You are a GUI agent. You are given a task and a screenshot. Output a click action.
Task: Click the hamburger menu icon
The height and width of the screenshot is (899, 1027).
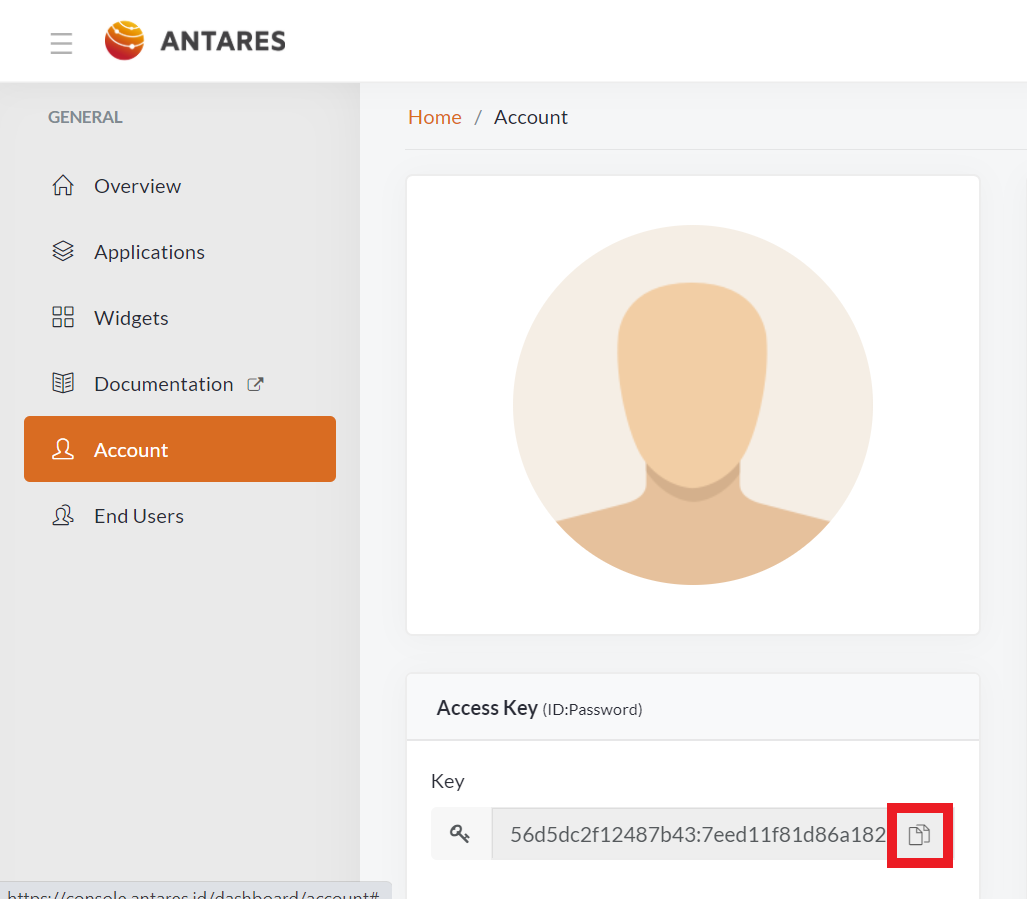(x=61, y=43)
